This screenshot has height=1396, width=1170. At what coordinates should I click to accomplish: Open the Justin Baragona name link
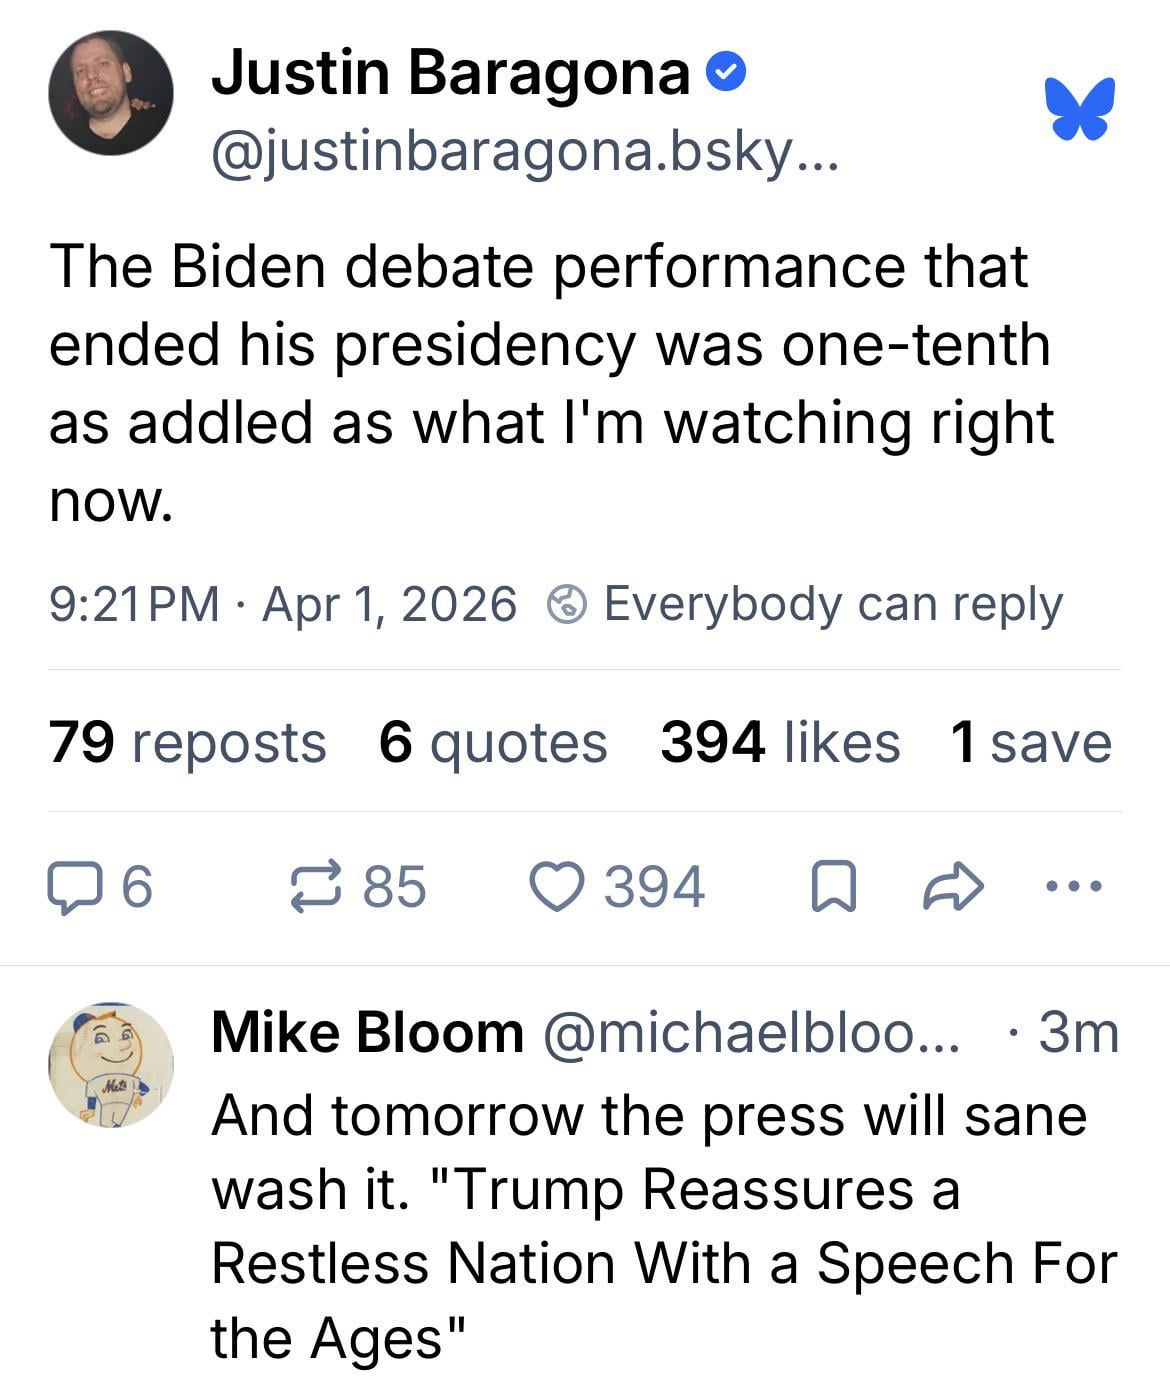click(x=450, y=72)
